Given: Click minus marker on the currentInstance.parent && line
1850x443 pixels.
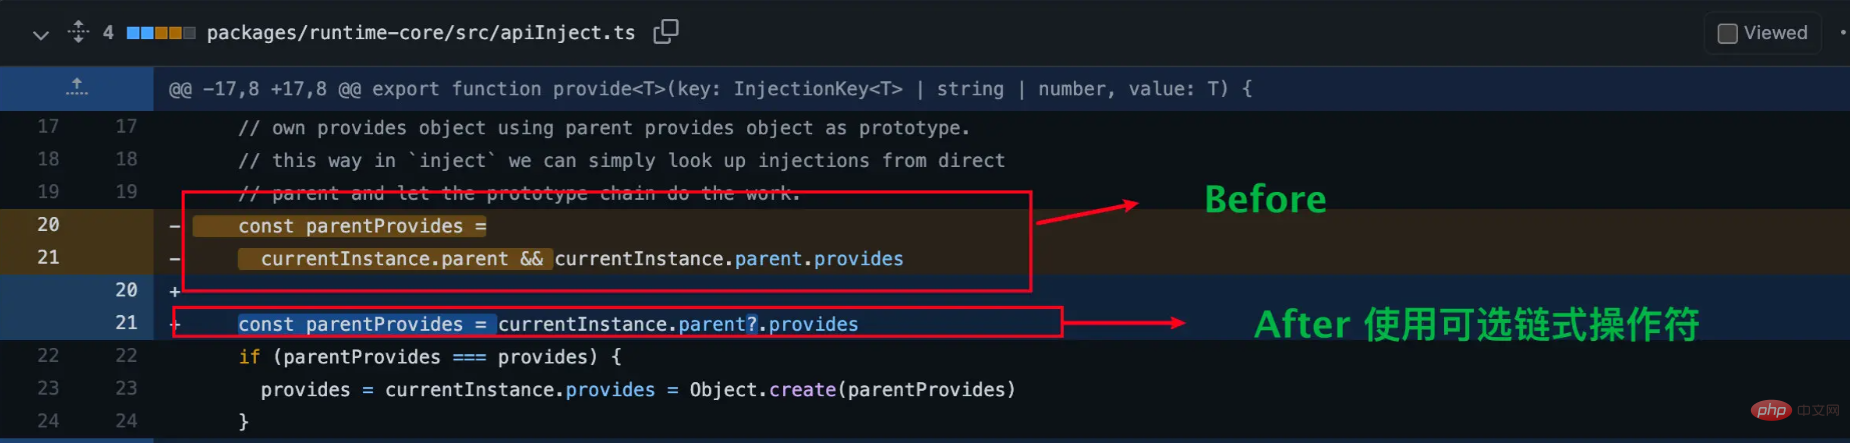Looking at the screenshot, I should (175, 259).
